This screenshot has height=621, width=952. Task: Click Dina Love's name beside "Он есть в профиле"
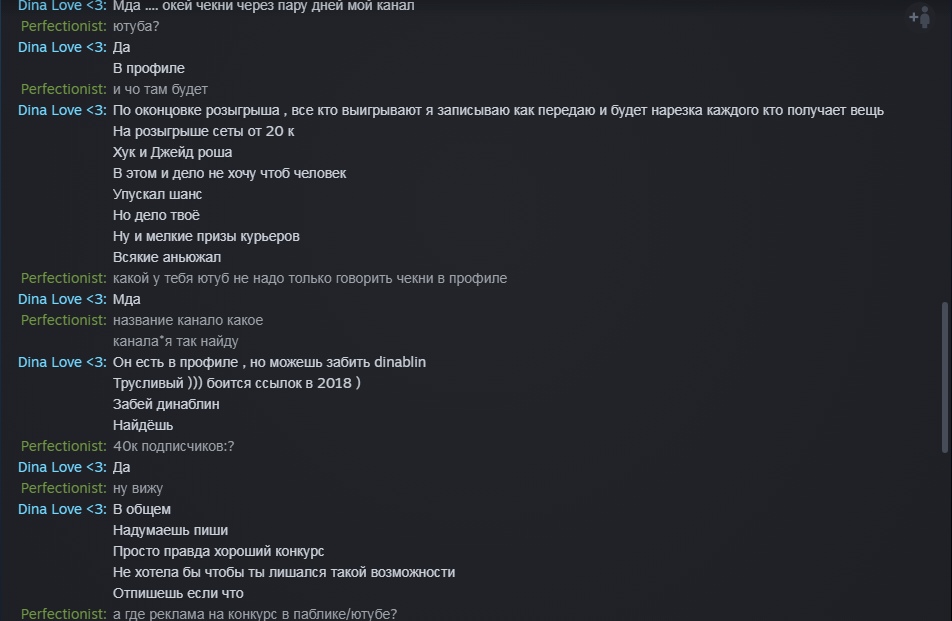(61, 363)
